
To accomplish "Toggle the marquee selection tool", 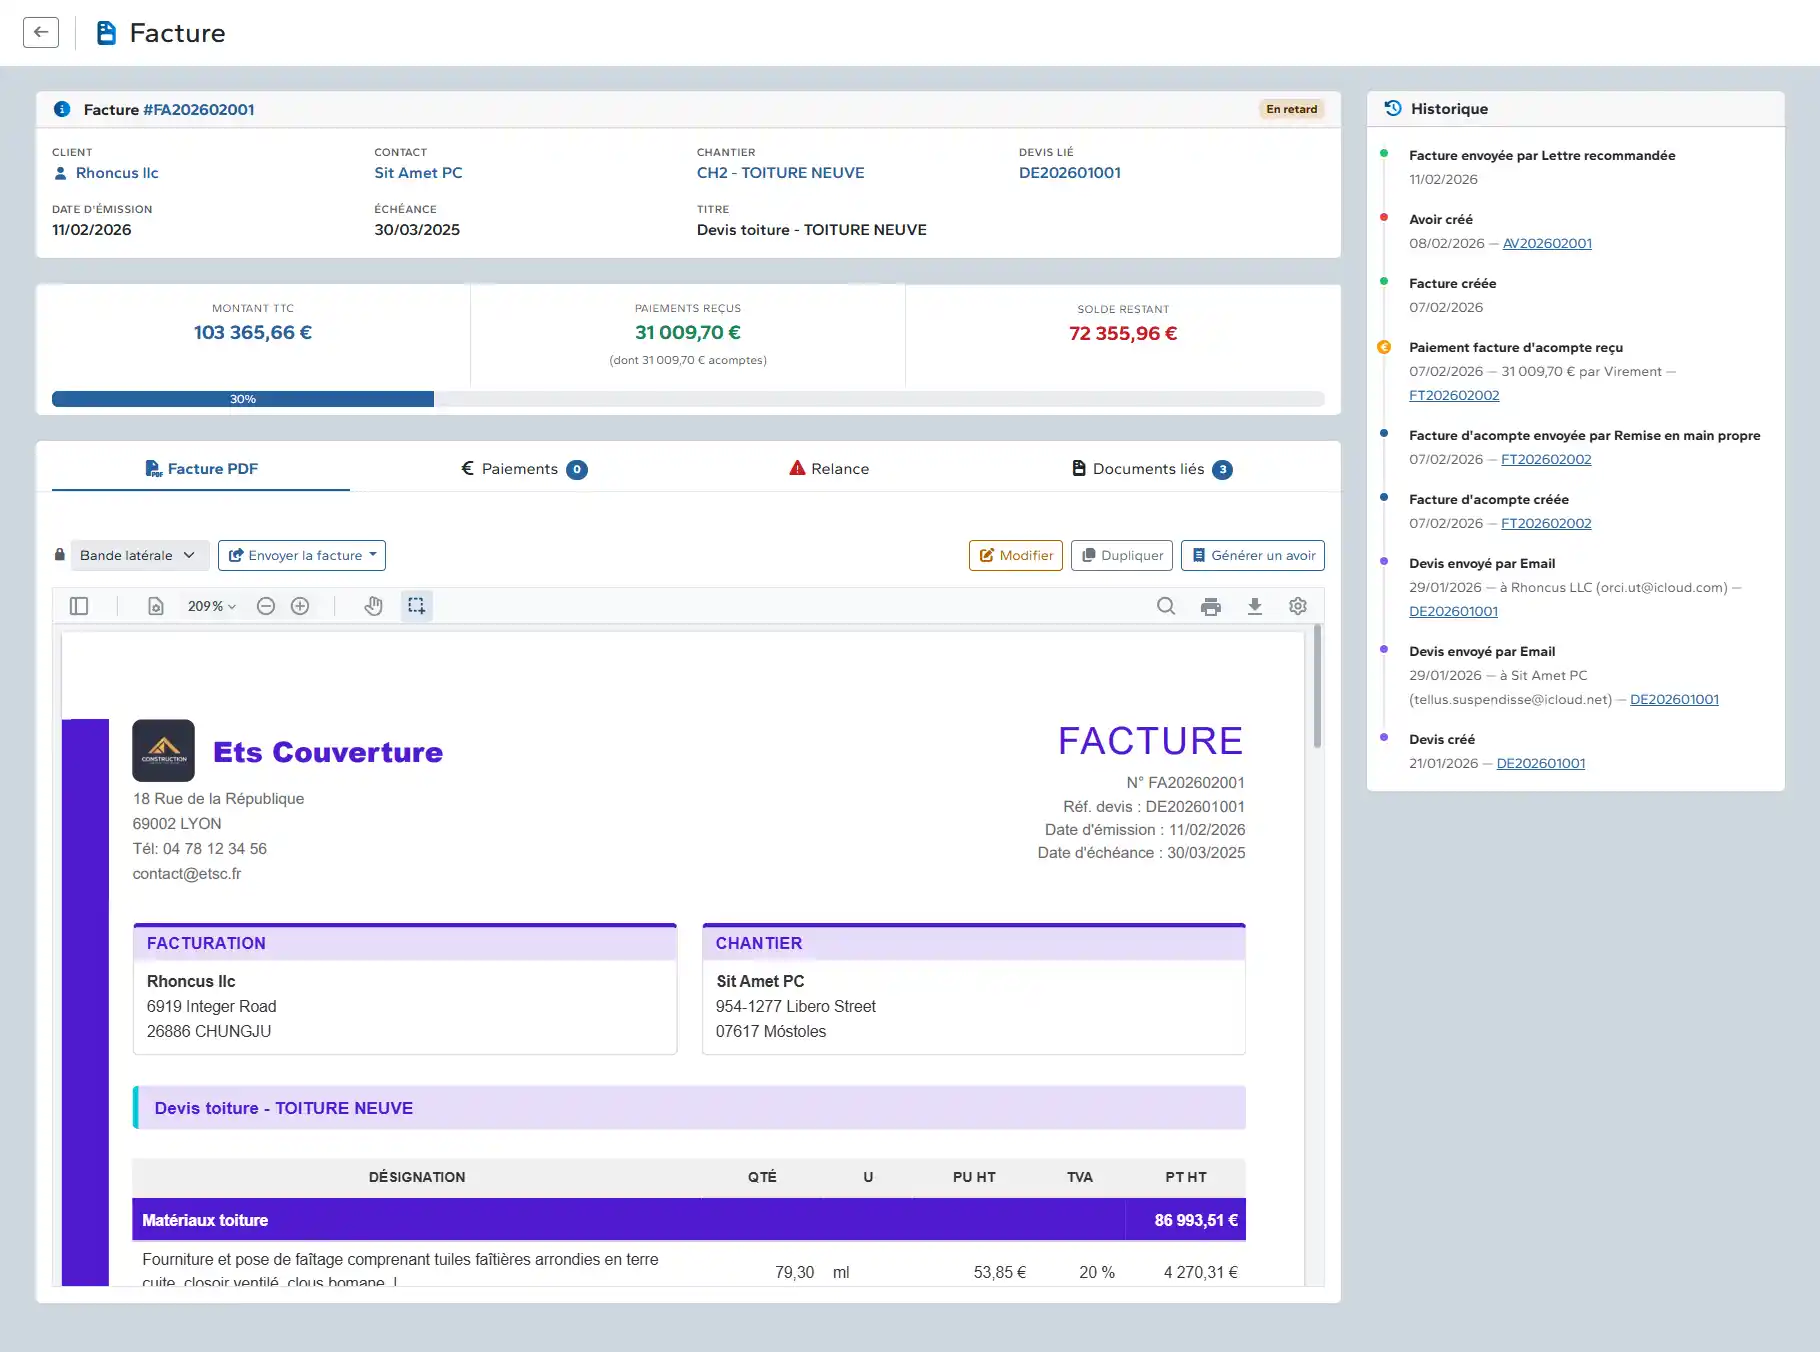I will coord(417,606).
